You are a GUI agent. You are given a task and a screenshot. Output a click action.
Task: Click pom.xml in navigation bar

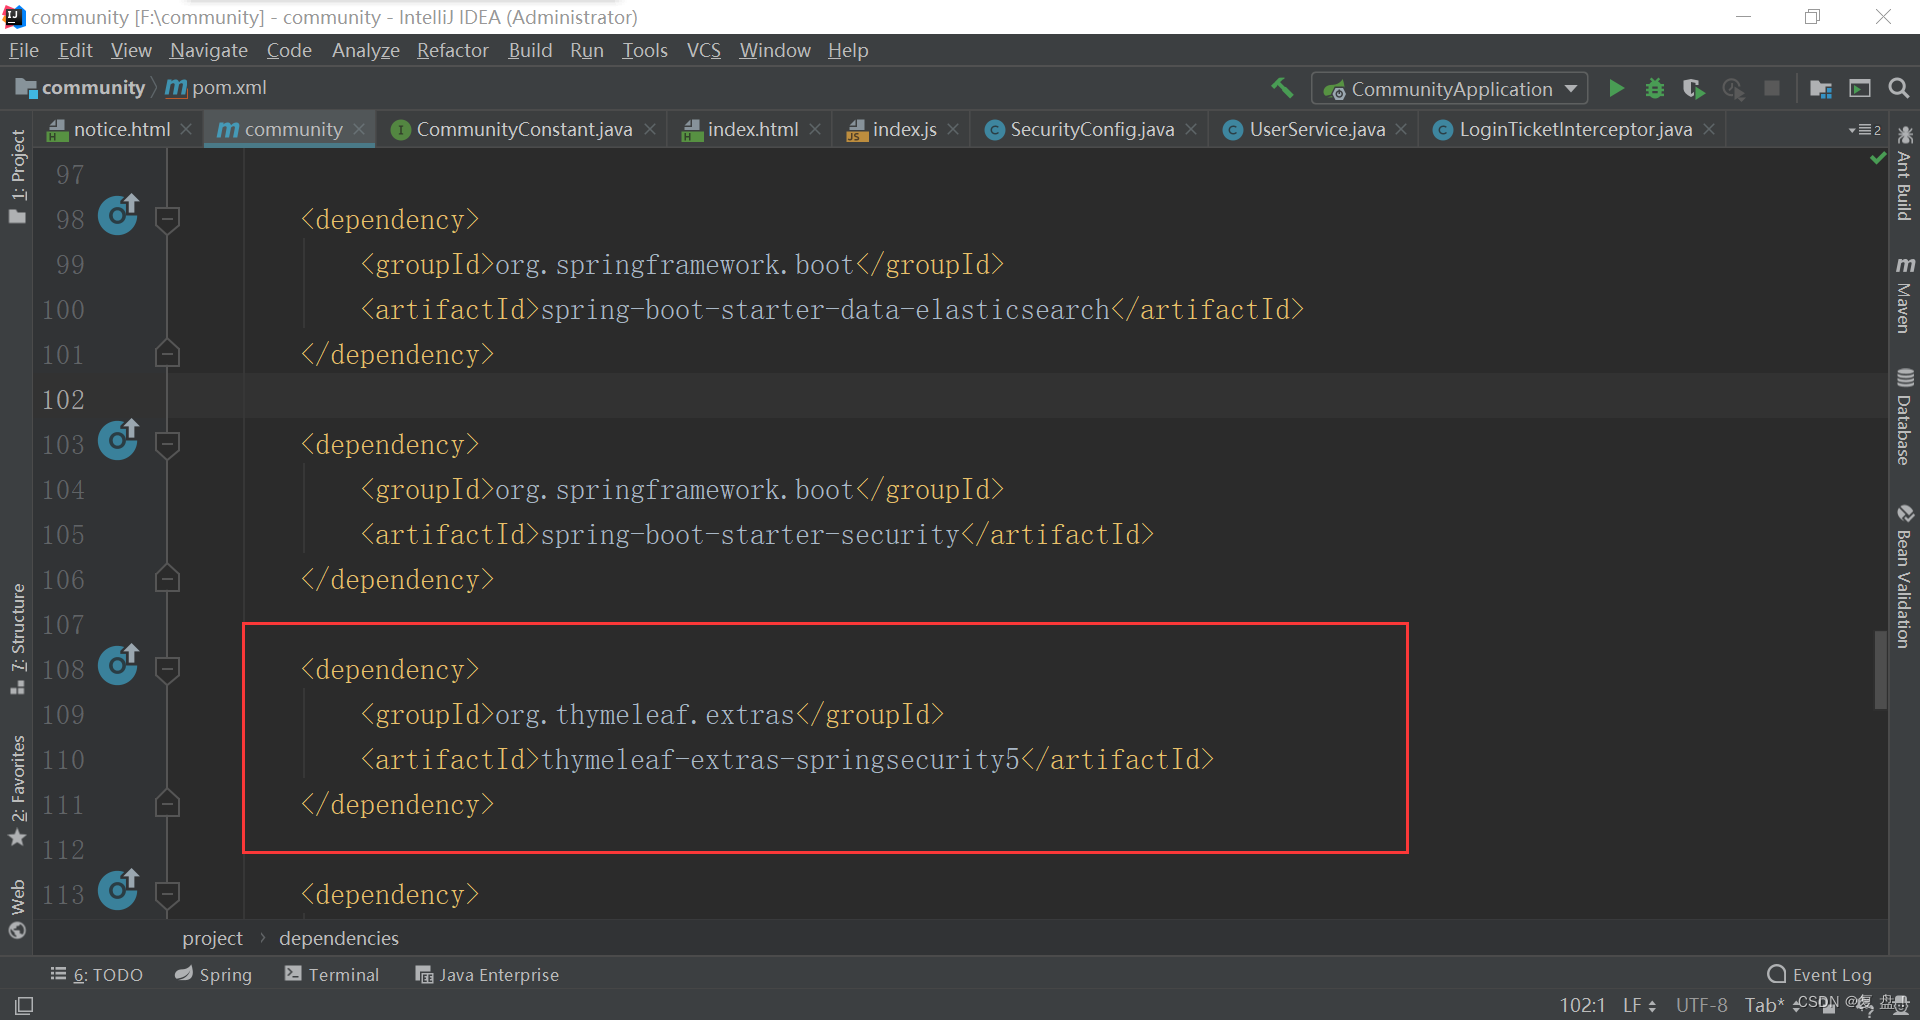pyautogui.click(x=216, y=88)
